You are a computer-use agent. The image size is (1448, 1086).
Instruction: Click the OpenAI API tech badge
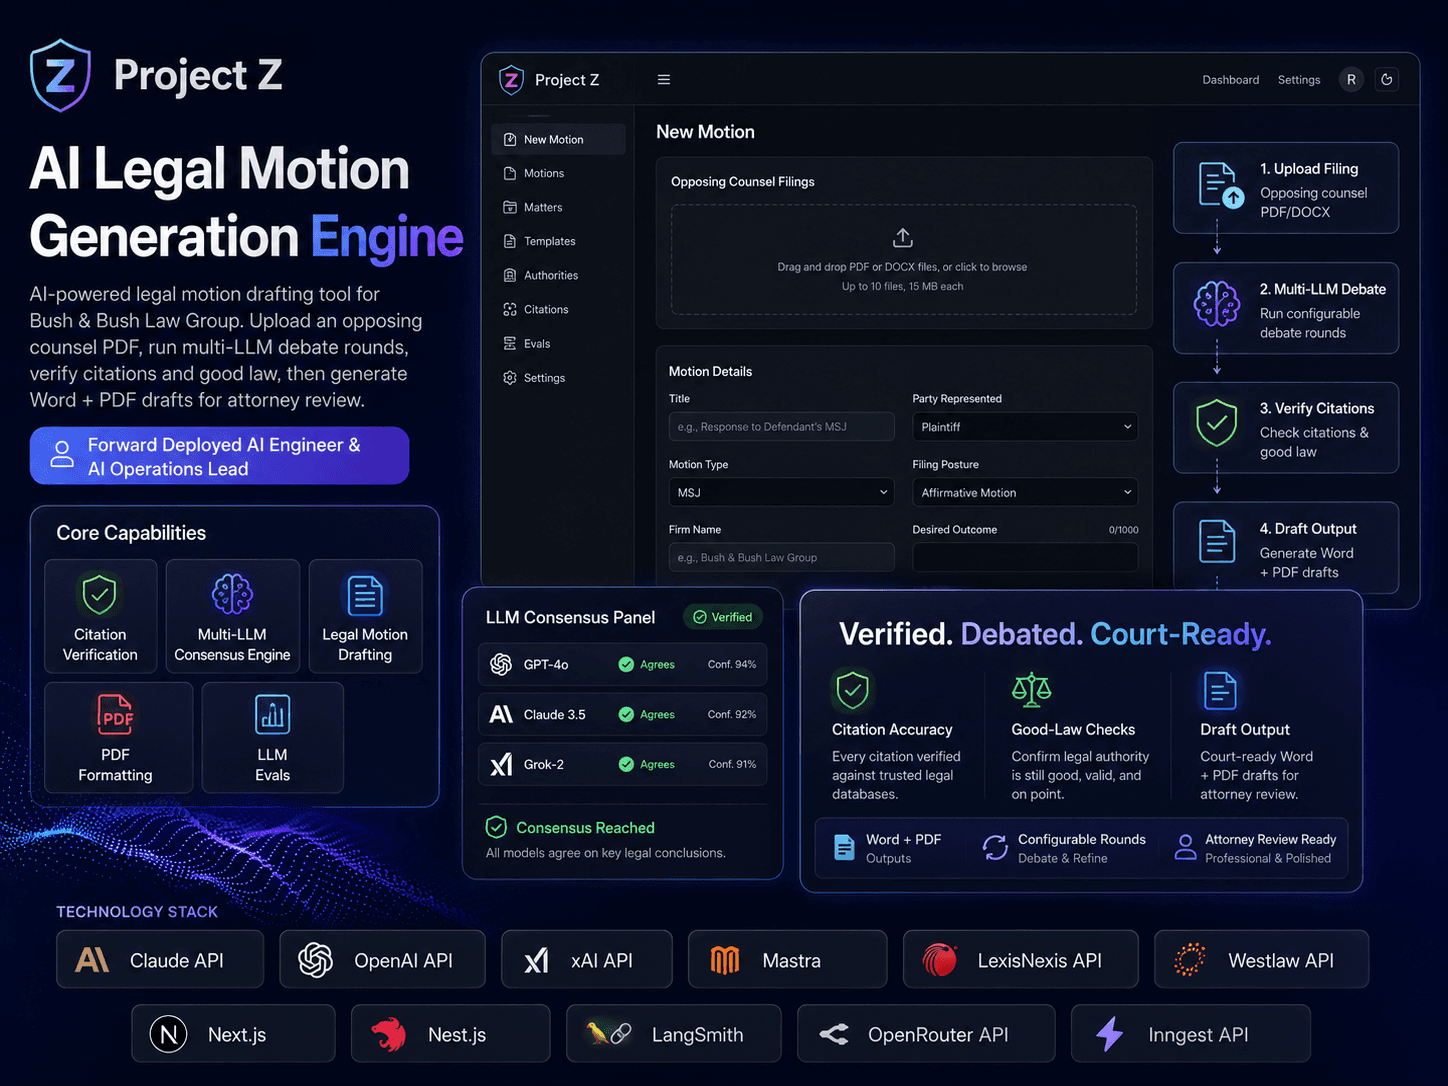382,960
